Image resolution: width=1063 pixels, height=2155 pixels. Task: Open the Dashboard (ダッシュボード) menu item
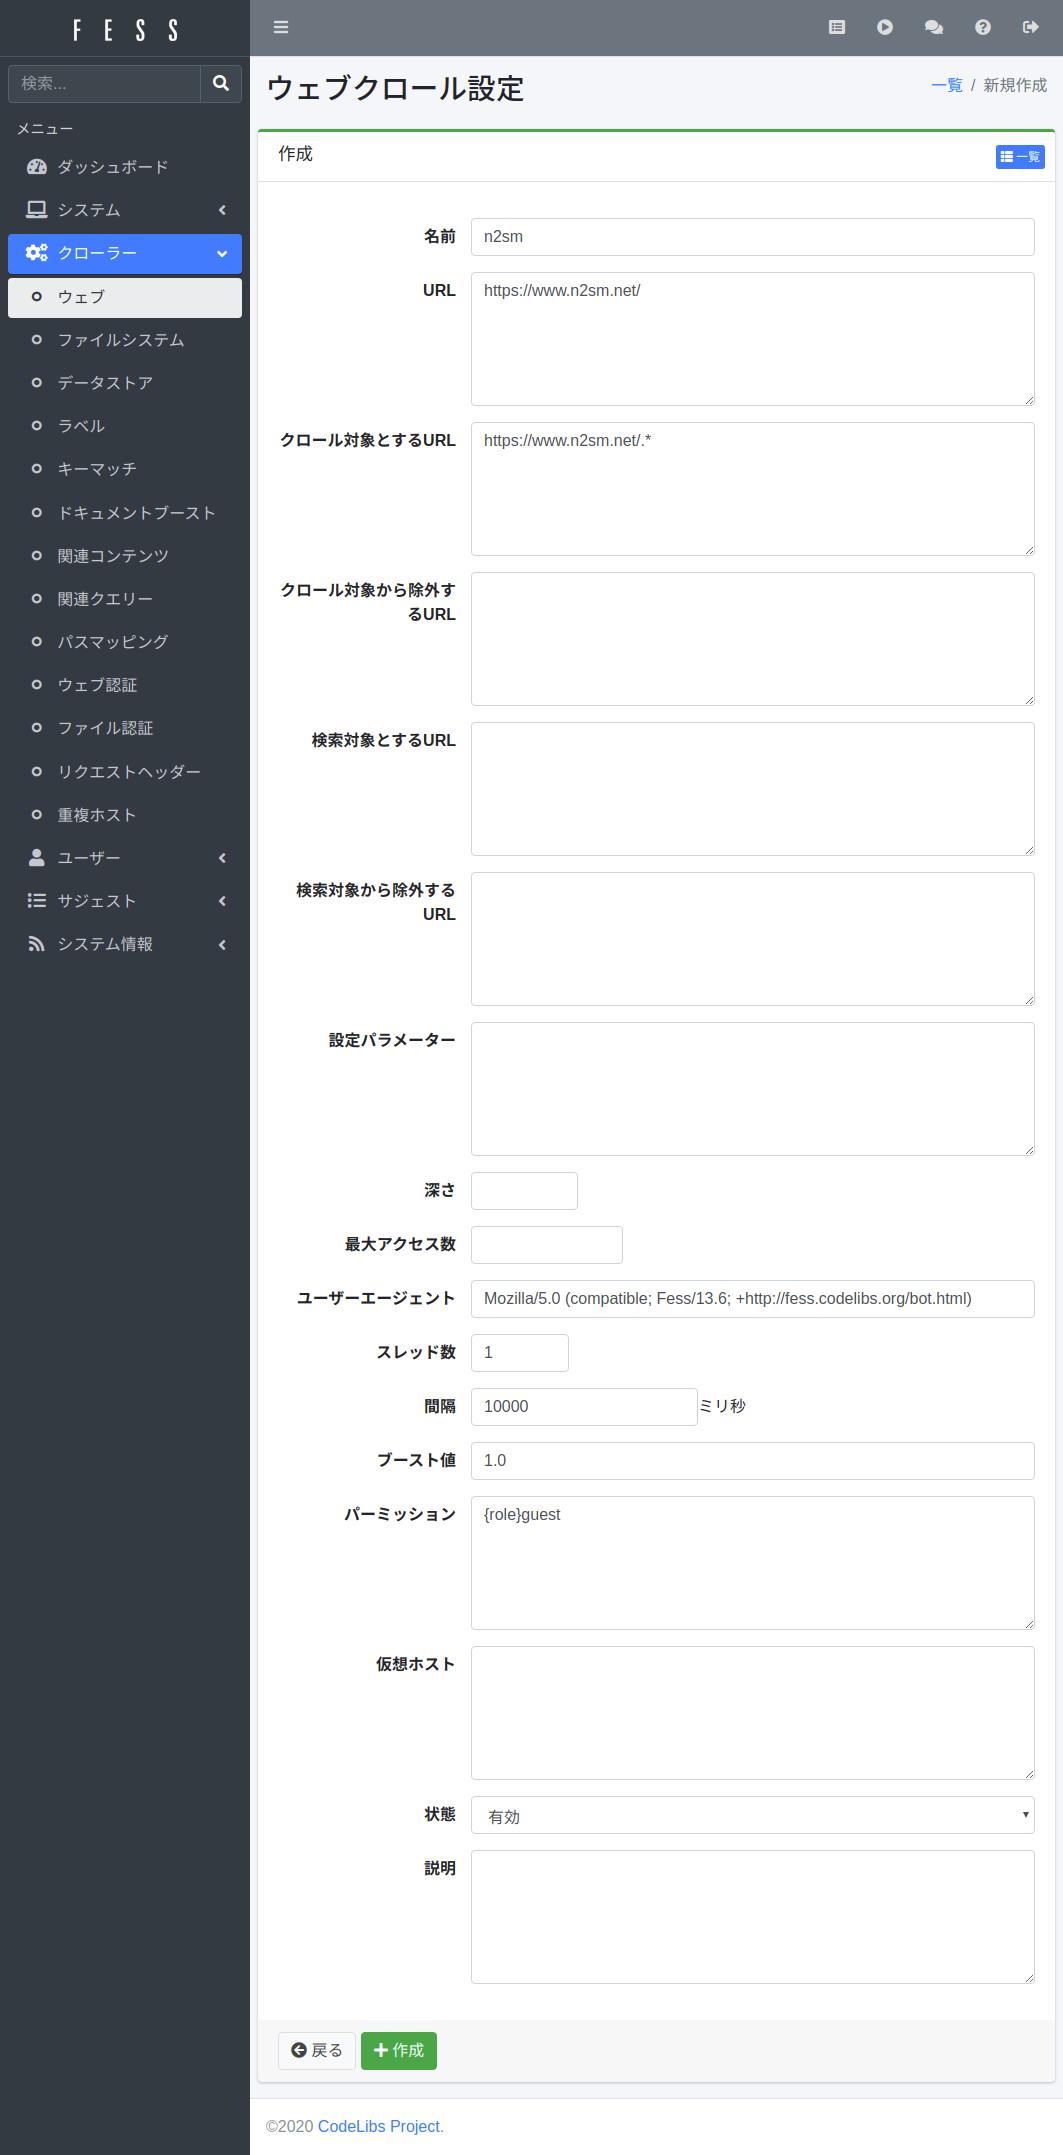112,167
